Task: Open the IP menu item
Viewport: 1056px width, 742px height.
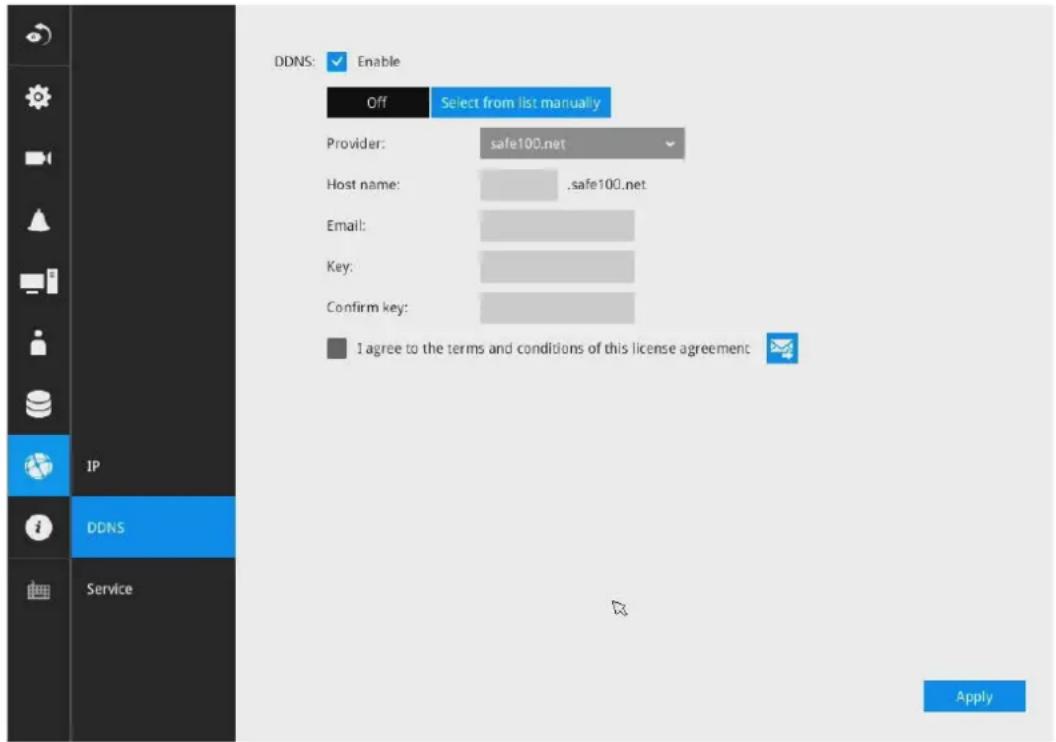Action: pyautogui.click(x=154, y=466)
